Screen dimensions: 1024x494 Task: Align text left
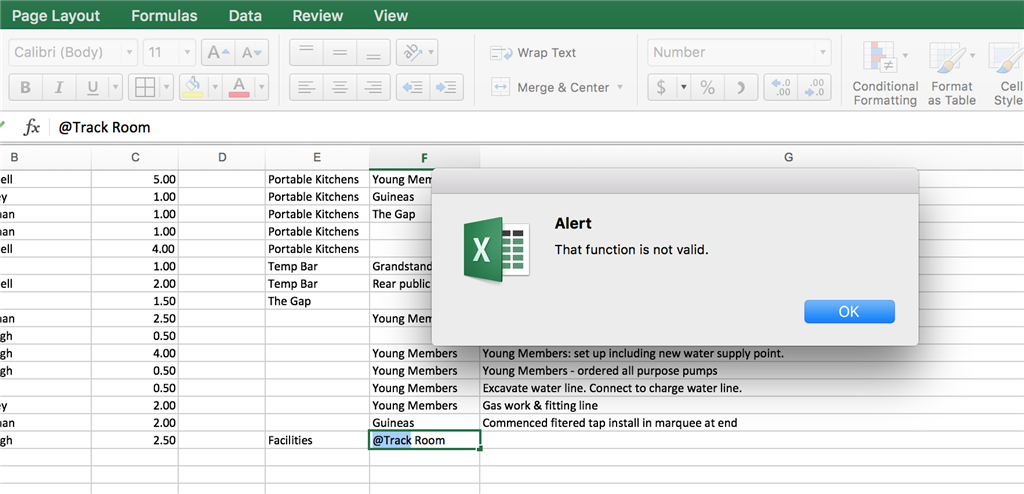click(306, 87)
